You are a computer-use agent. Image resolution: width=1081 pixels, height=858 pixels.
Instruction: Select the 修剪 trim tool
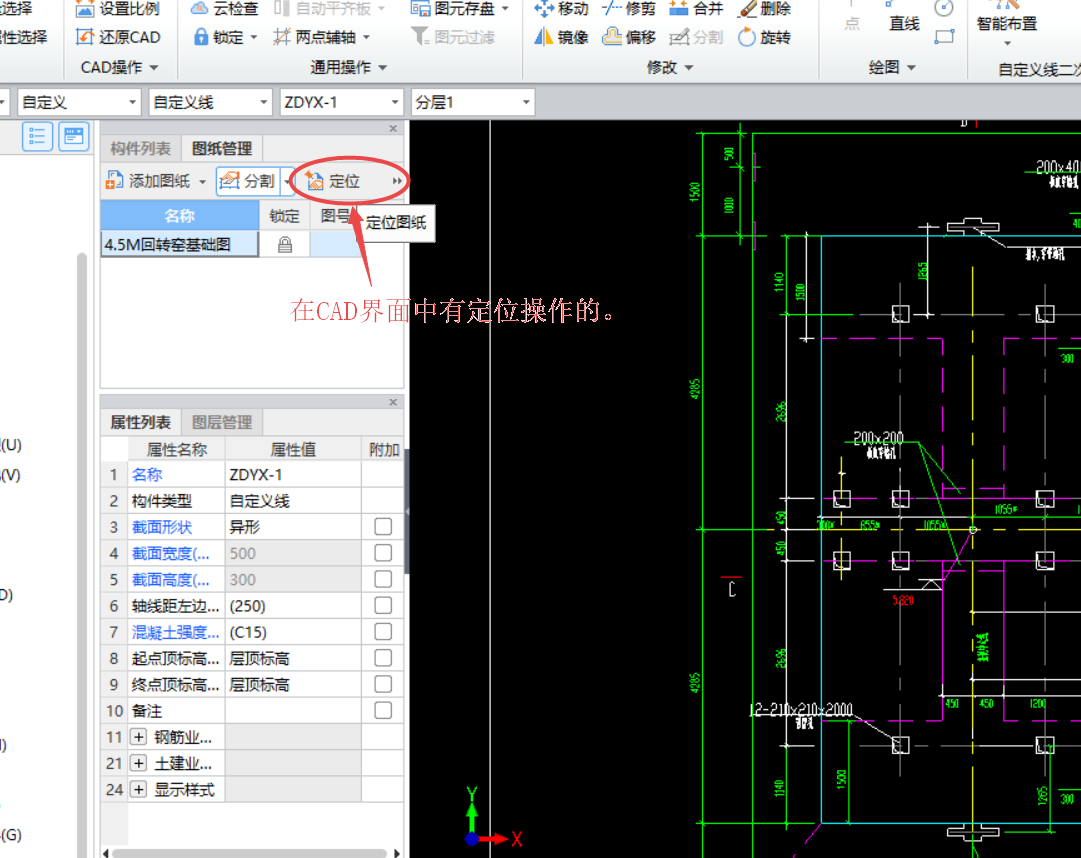point(629,9)
